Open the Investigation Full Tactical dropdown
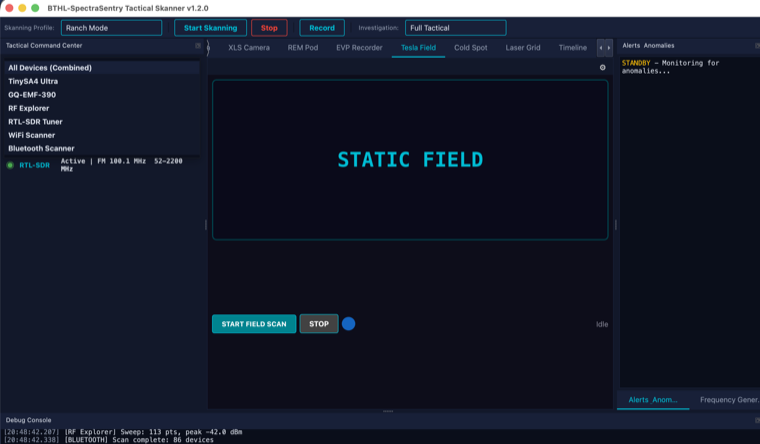Screen dimensions: 760x444 click(456, 28)
